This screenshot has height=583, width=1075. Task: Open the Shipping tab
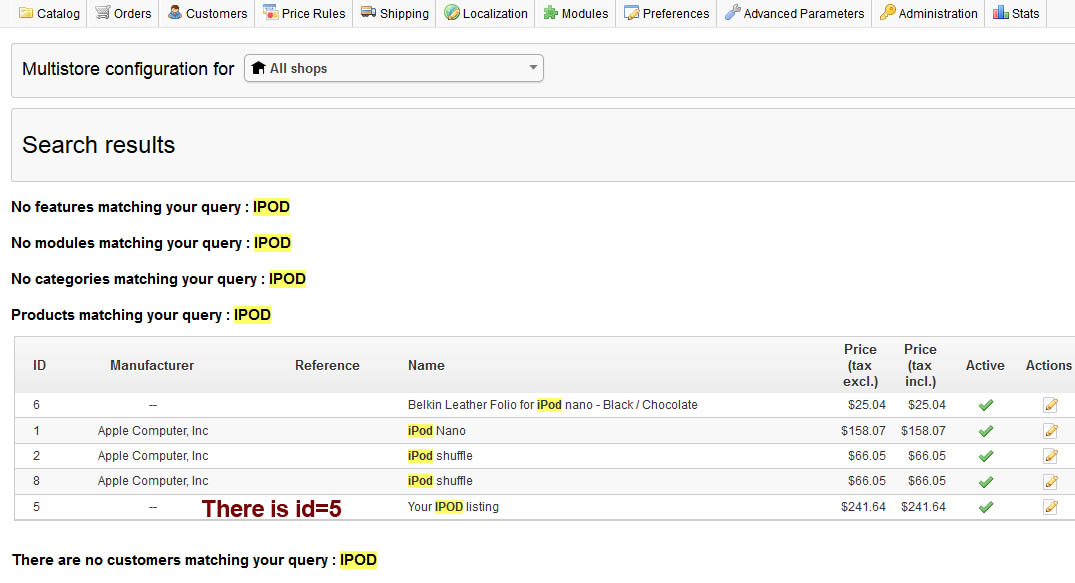click(395, 13)
